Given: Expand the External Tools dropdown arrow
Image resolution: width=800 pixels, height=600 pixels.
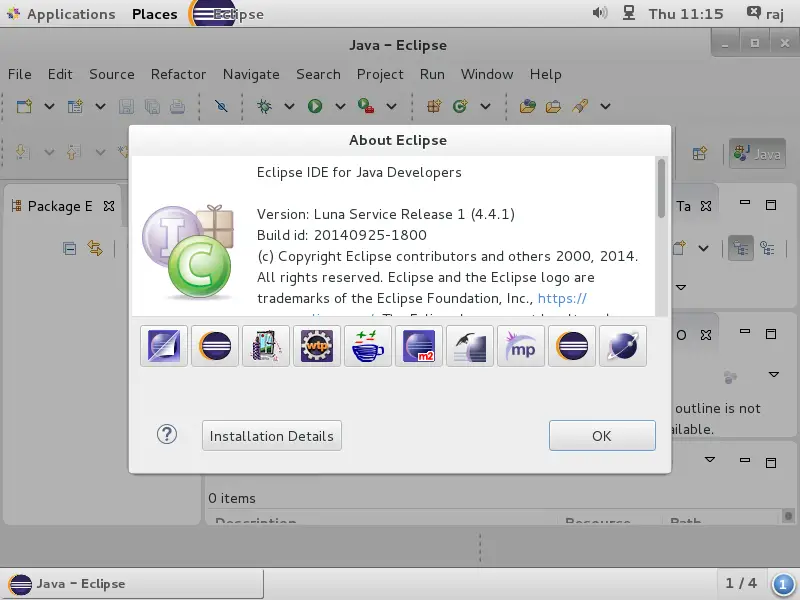Looking at the screenshot, I should tap(391, 106).
